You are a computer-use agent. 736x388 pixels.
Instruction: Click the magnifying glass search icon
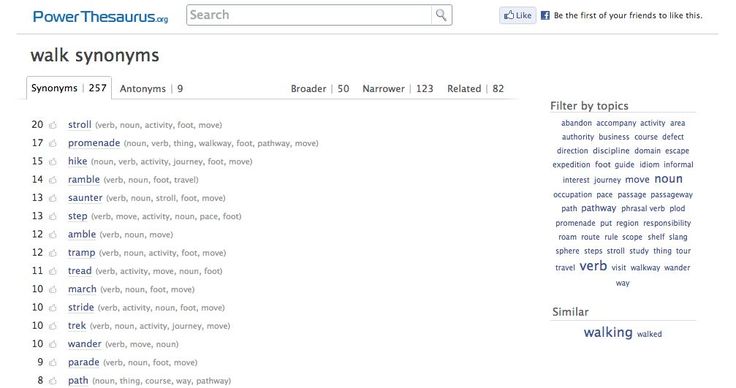[441, 15]
